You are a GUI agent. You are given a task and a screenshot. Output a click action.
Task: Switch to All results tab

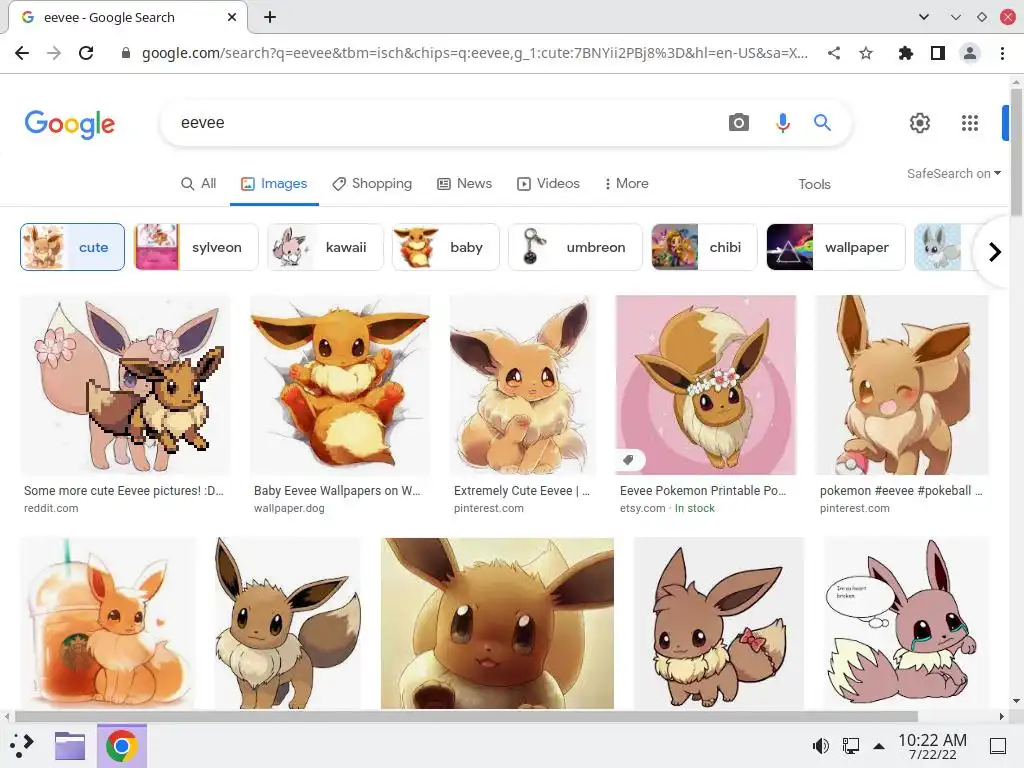click(199, 184)
